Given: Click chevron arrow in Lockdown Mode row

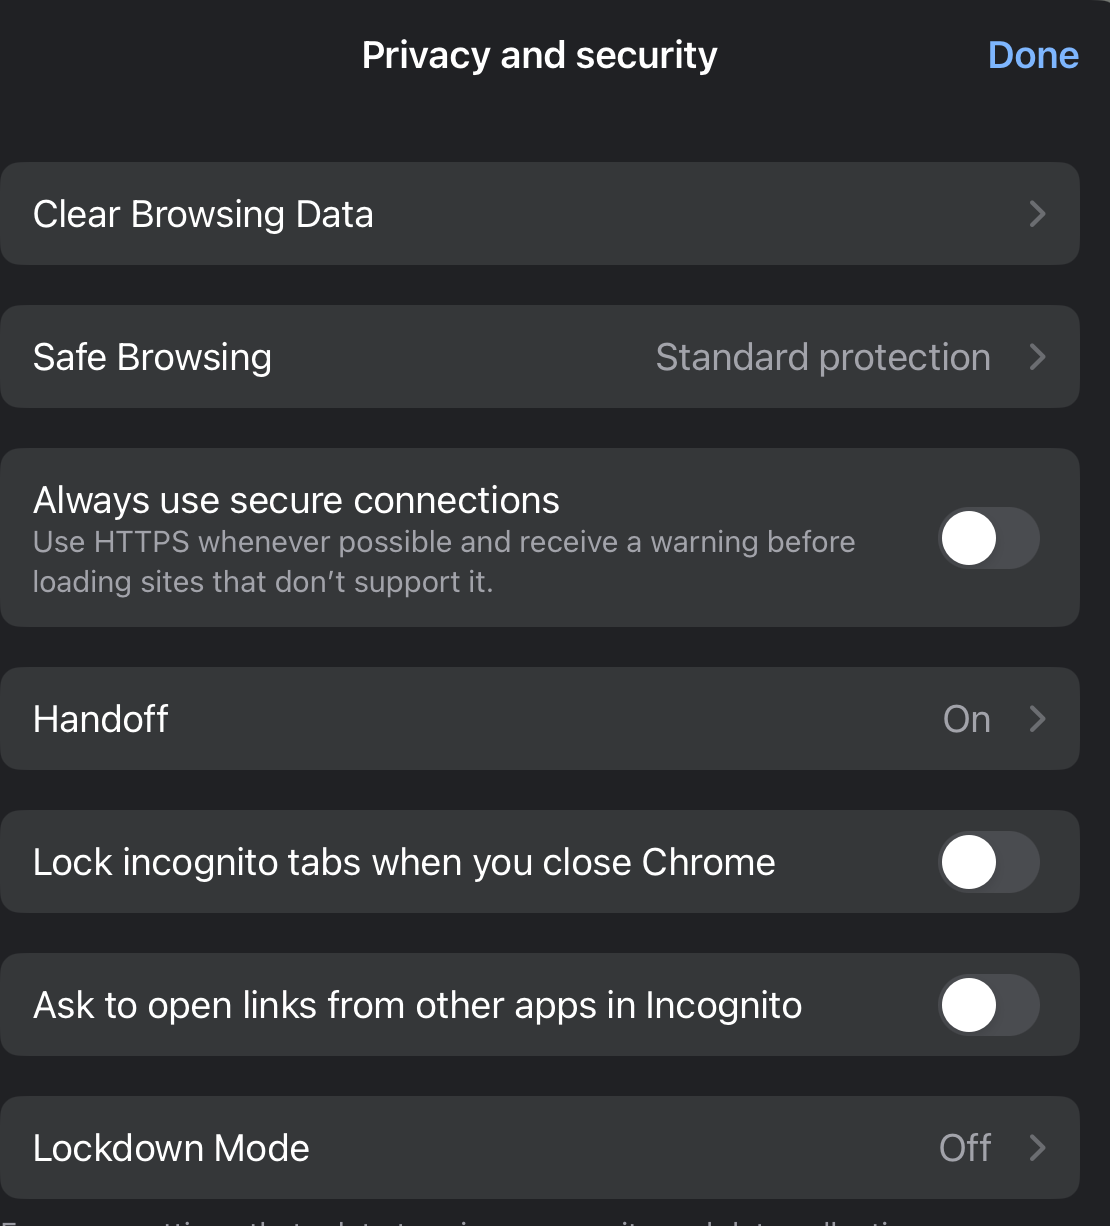Looking at the screenshot, I should point(1037,1148).
